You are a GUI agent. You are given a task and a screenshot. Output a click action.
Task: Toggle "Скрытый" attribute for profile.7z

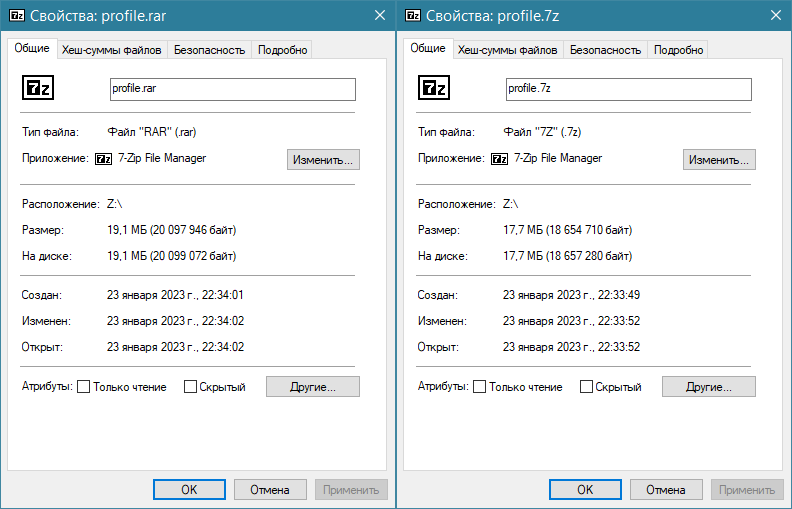coord(586,387)
